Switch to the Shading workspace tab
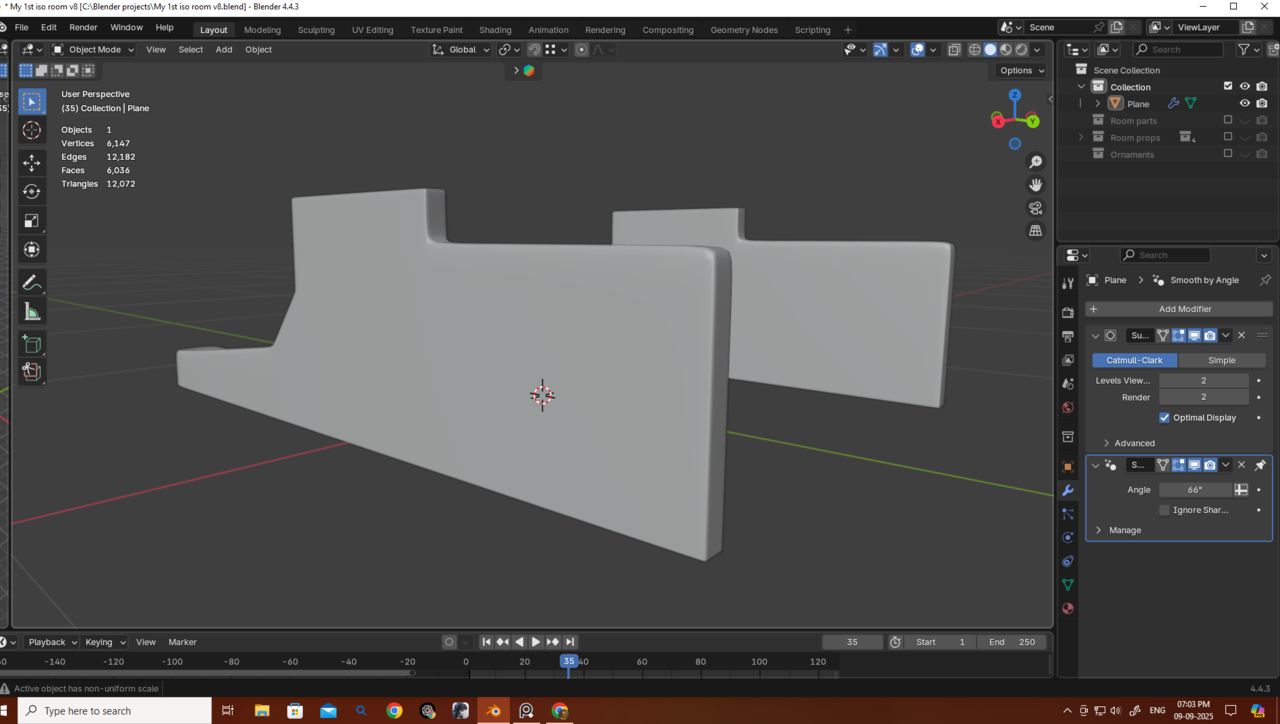Image resolution: width=1280 pixels, height=724 pixels. (495, 30)
